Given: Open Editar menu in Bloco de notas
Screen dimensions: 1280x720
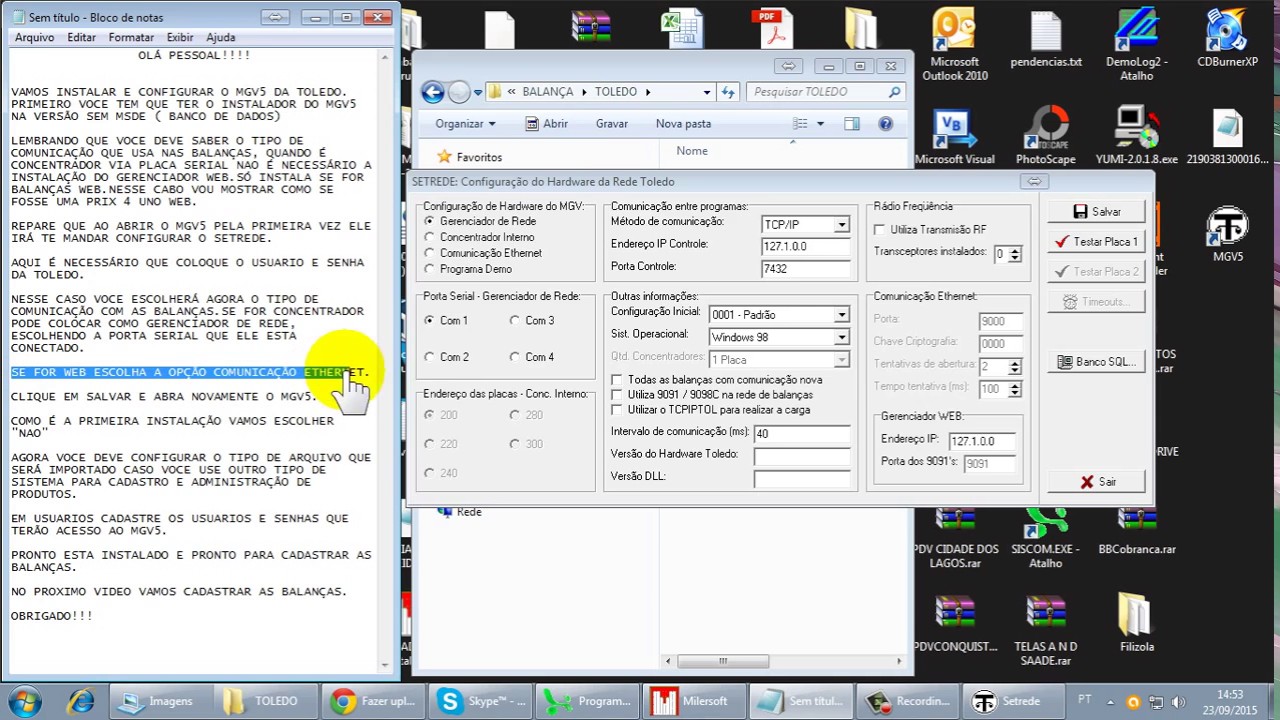Looking at the screenshot, I should point(81,37).
